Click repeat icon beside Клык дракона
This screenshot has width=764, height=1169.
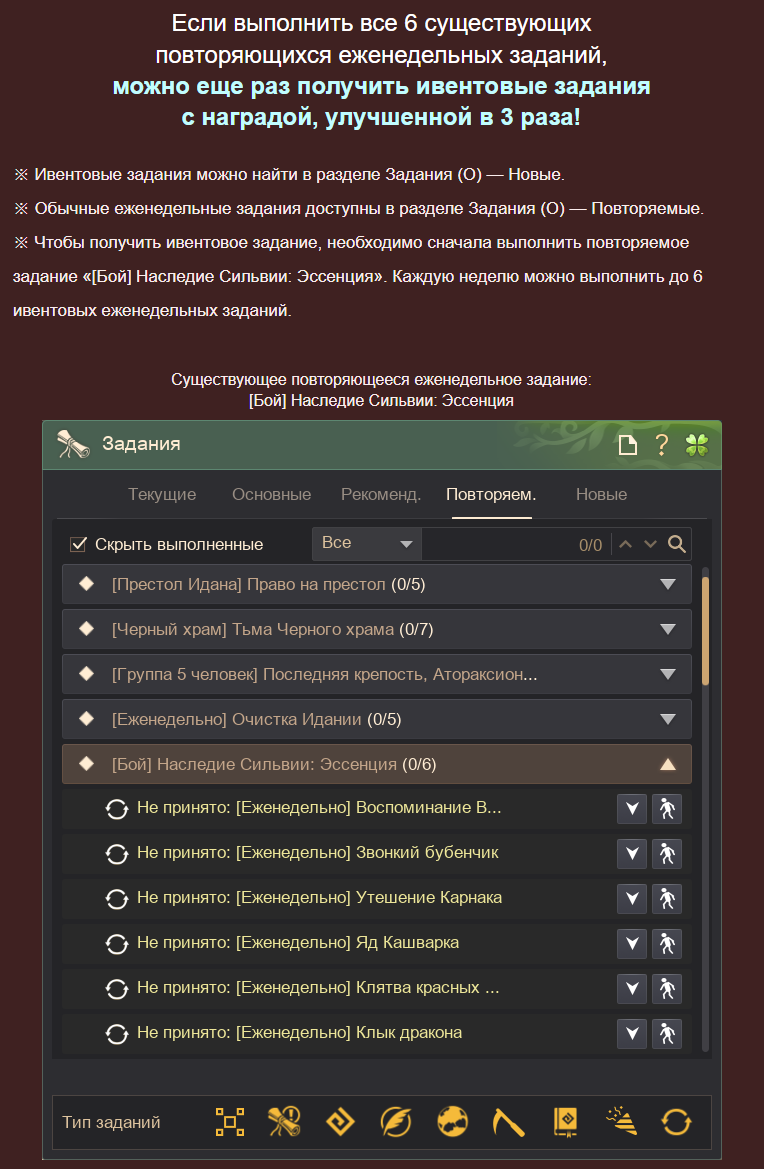[x=117, y=1033]
